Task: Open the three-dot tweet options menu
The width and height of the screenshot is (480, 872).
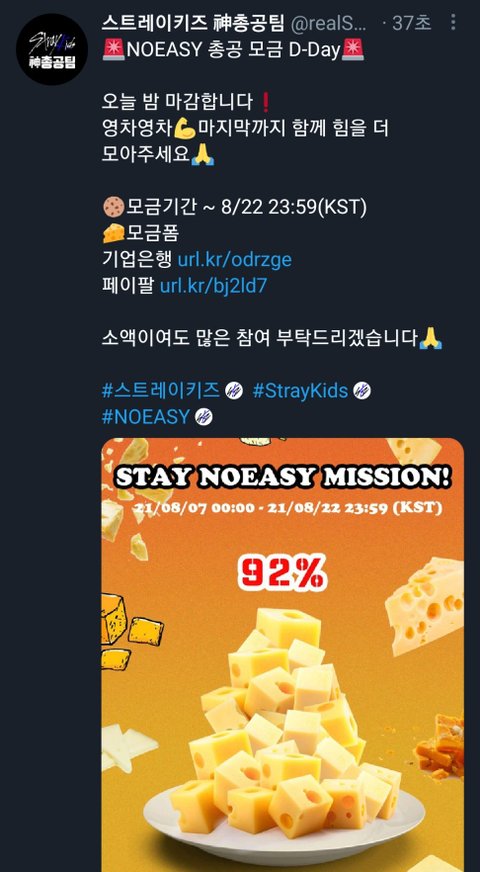Action: pos(453,23)
